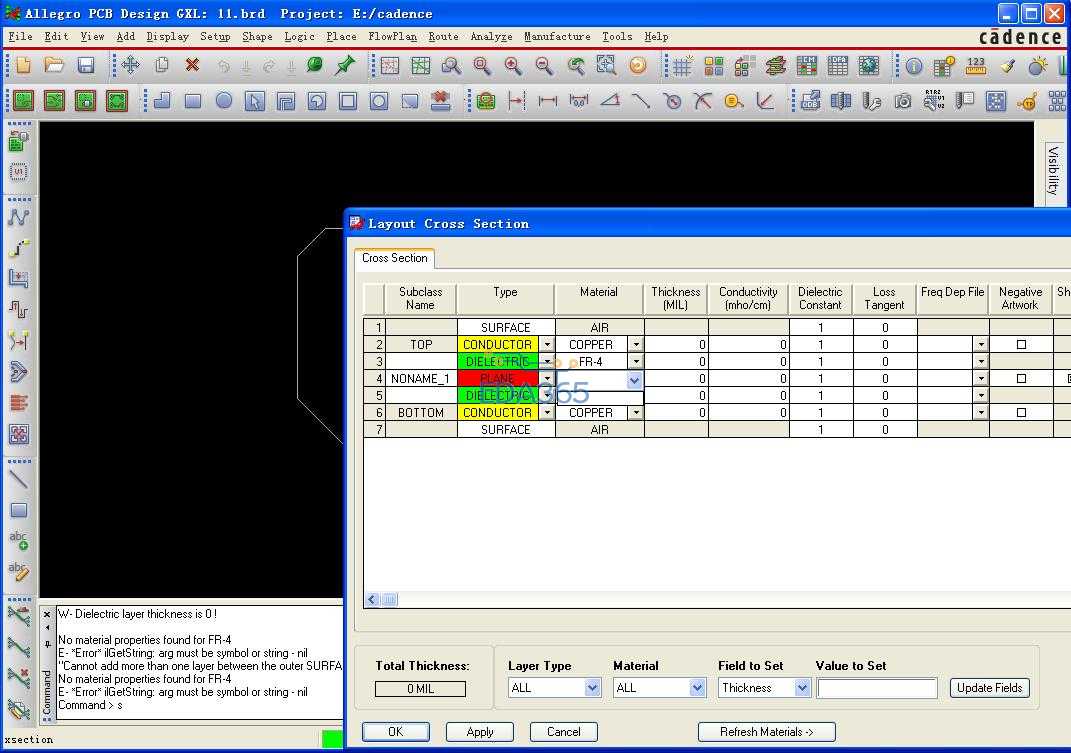Select the Move tool icon
1071x753 pixels.
[x=130, y=66]
